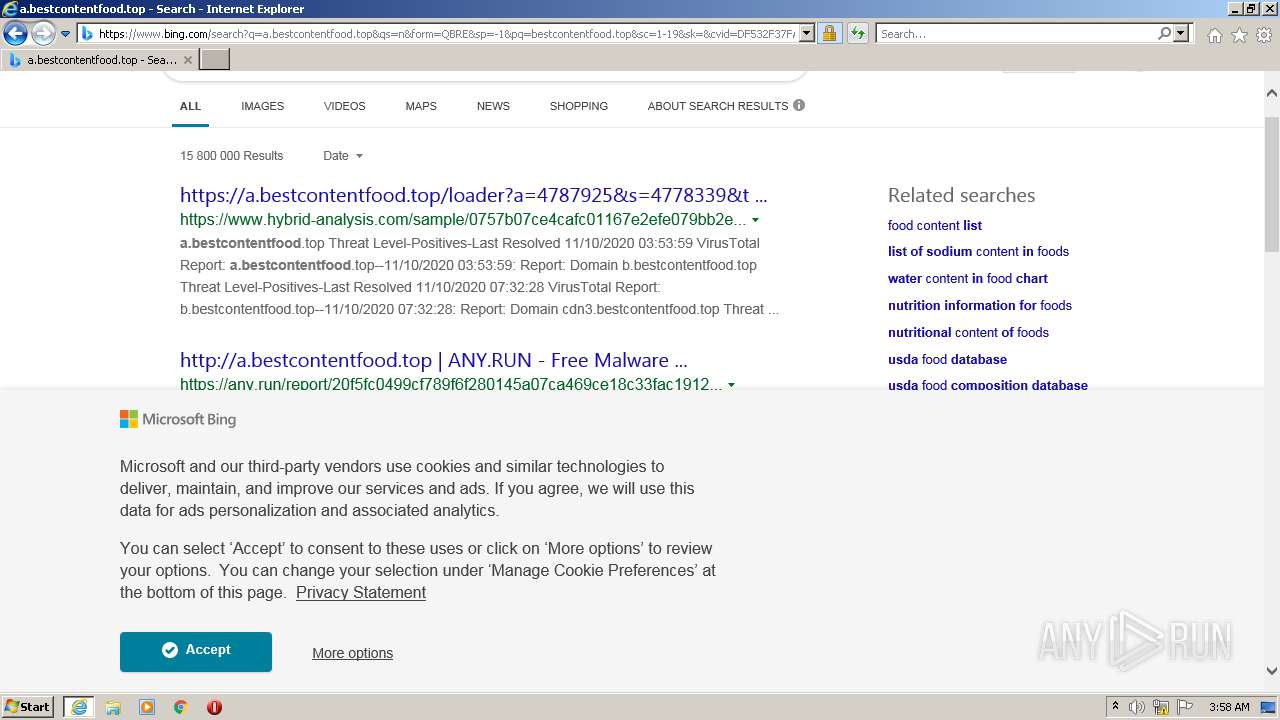This screenshot has height=720, width=1280.
Task: Close the a.bestcontentfood.top tab
Action: click(188, 60)
